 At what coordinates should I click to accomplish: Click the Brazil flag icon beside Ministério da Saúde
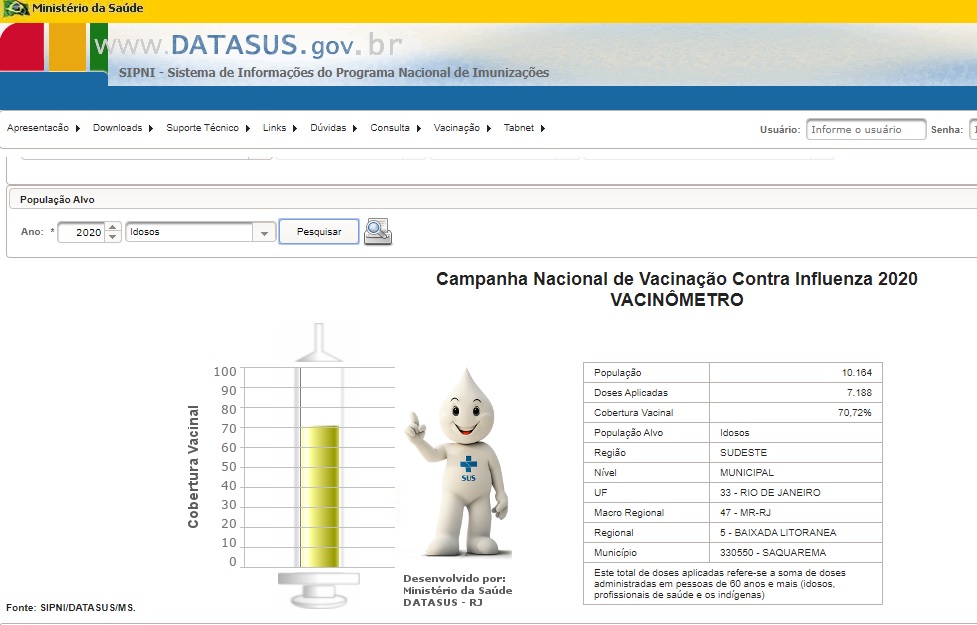16,9
